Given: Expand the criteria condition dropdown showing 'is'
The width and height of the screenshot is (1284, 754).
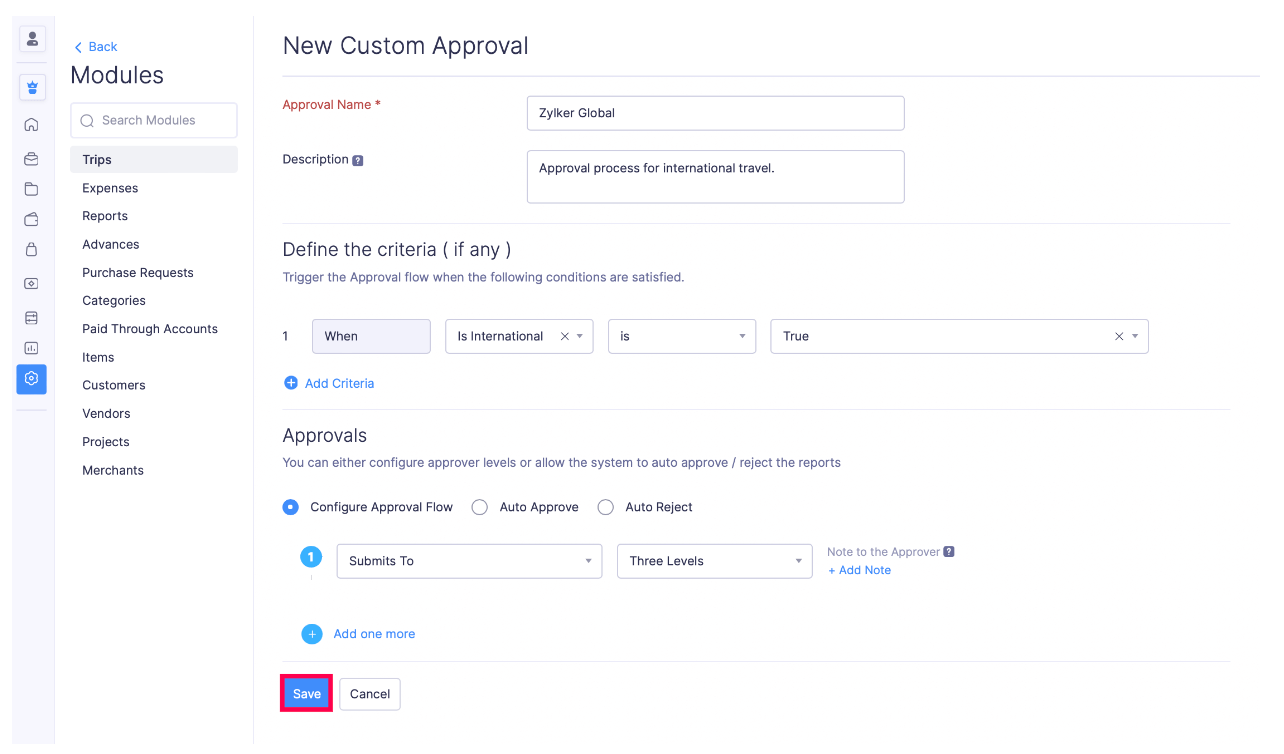Looking at the screenshot, I should (681, 336).
